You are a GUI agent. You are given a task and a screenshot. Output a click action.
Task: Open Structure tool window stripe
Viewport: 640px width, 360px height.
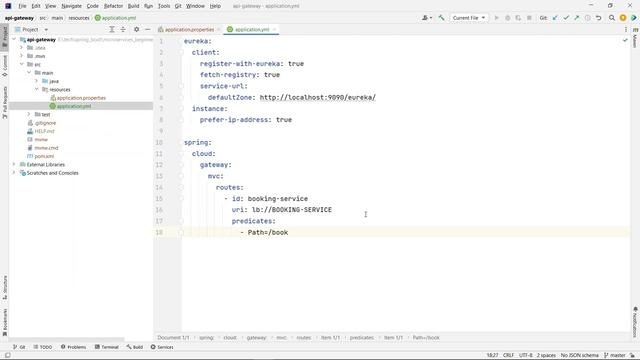[x=4, y=287]
